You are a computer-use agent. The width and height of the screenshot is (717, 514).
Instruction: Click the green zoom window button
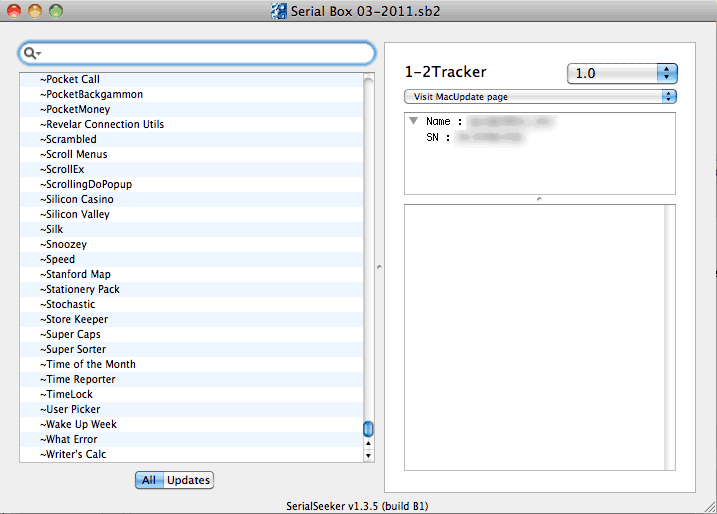[56, 11]
